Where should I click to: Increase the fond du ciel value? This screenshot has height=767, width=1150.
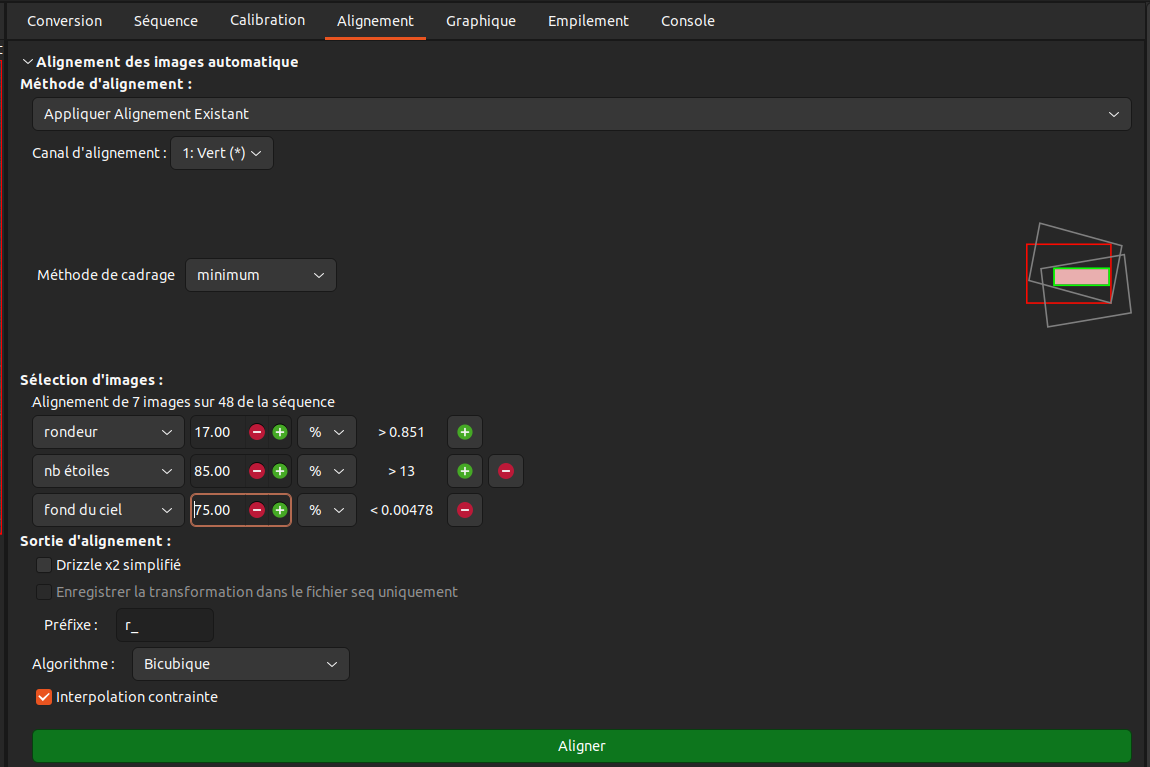click(x=280, y=510)
